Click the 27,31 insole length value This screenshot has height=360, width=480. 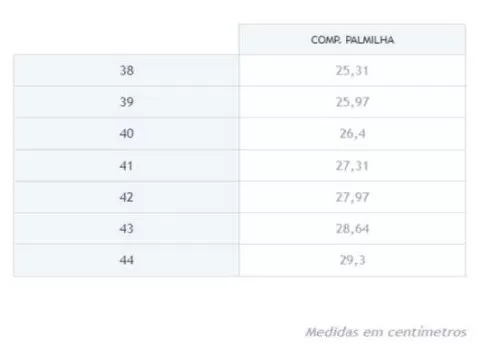pyautogui.click(x=352, y=166)
